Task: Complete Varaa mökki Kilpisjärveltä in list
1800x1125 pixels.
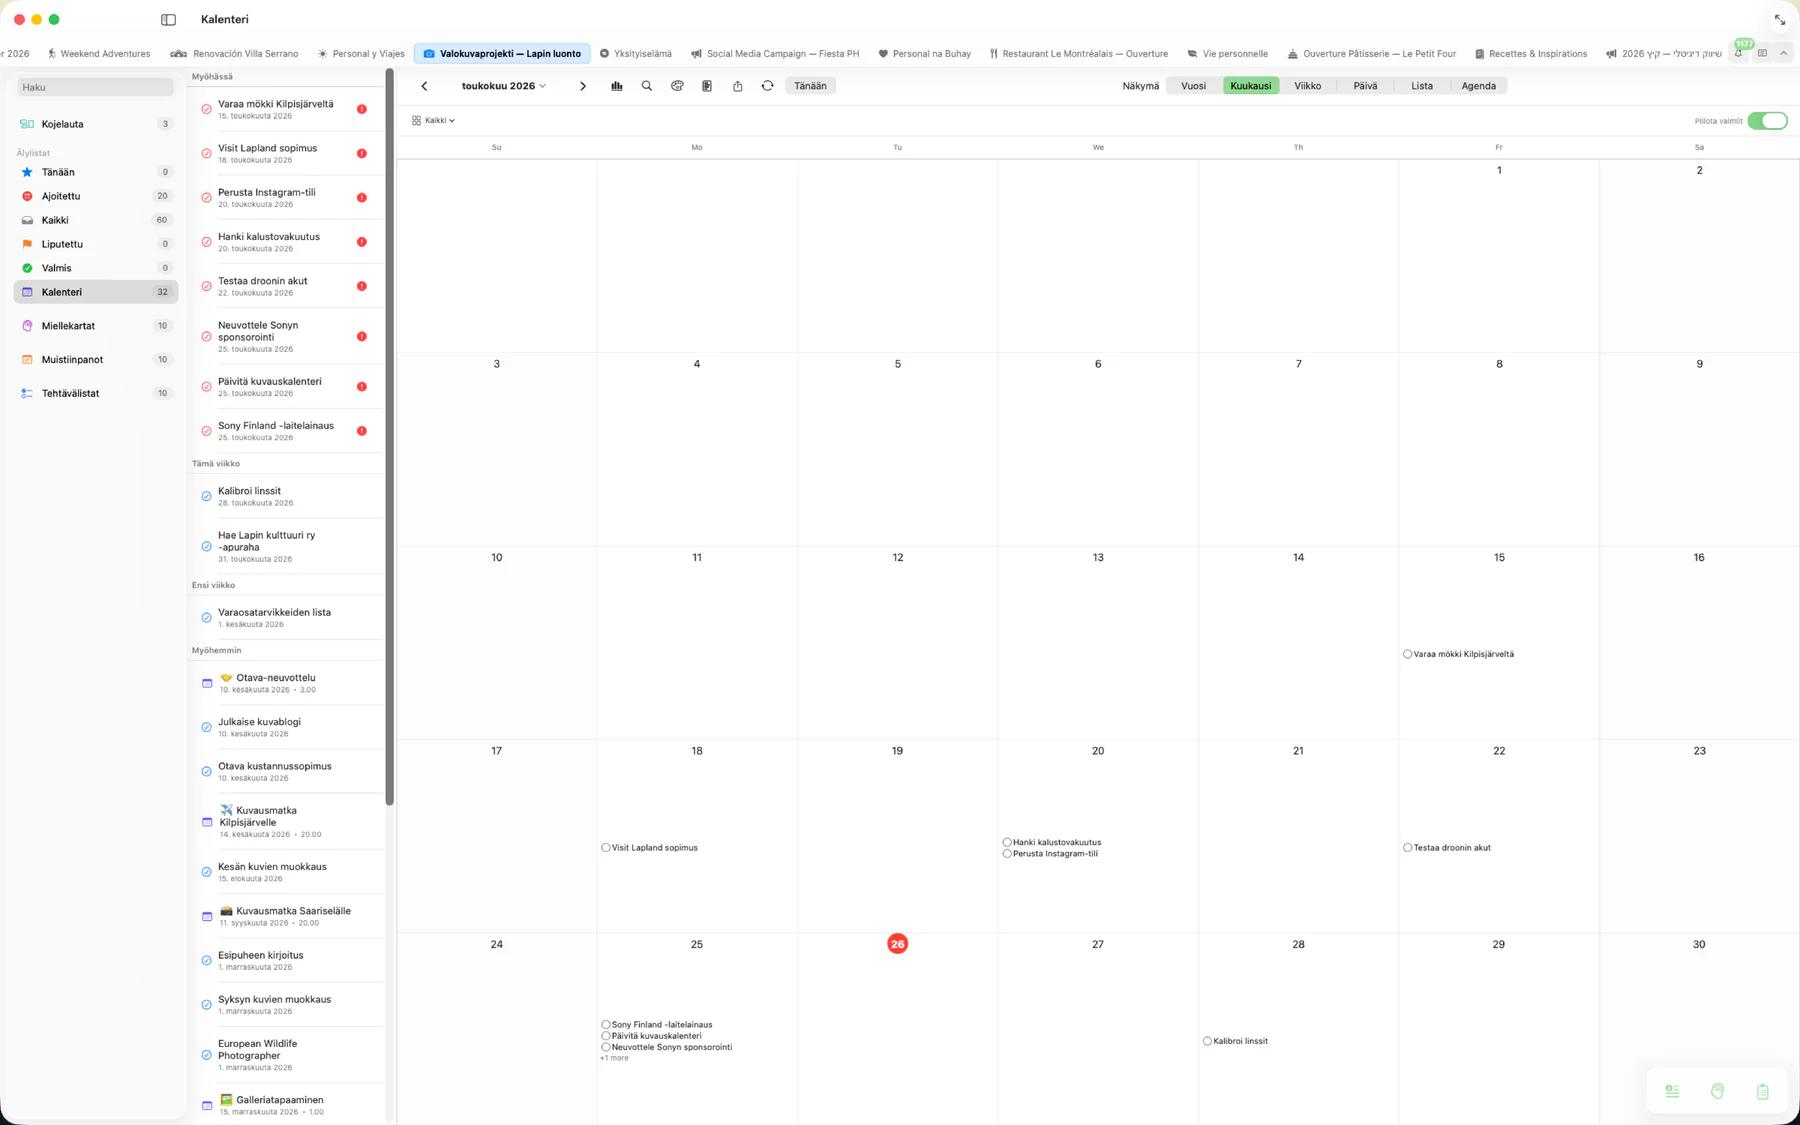Action: [206, 109]
